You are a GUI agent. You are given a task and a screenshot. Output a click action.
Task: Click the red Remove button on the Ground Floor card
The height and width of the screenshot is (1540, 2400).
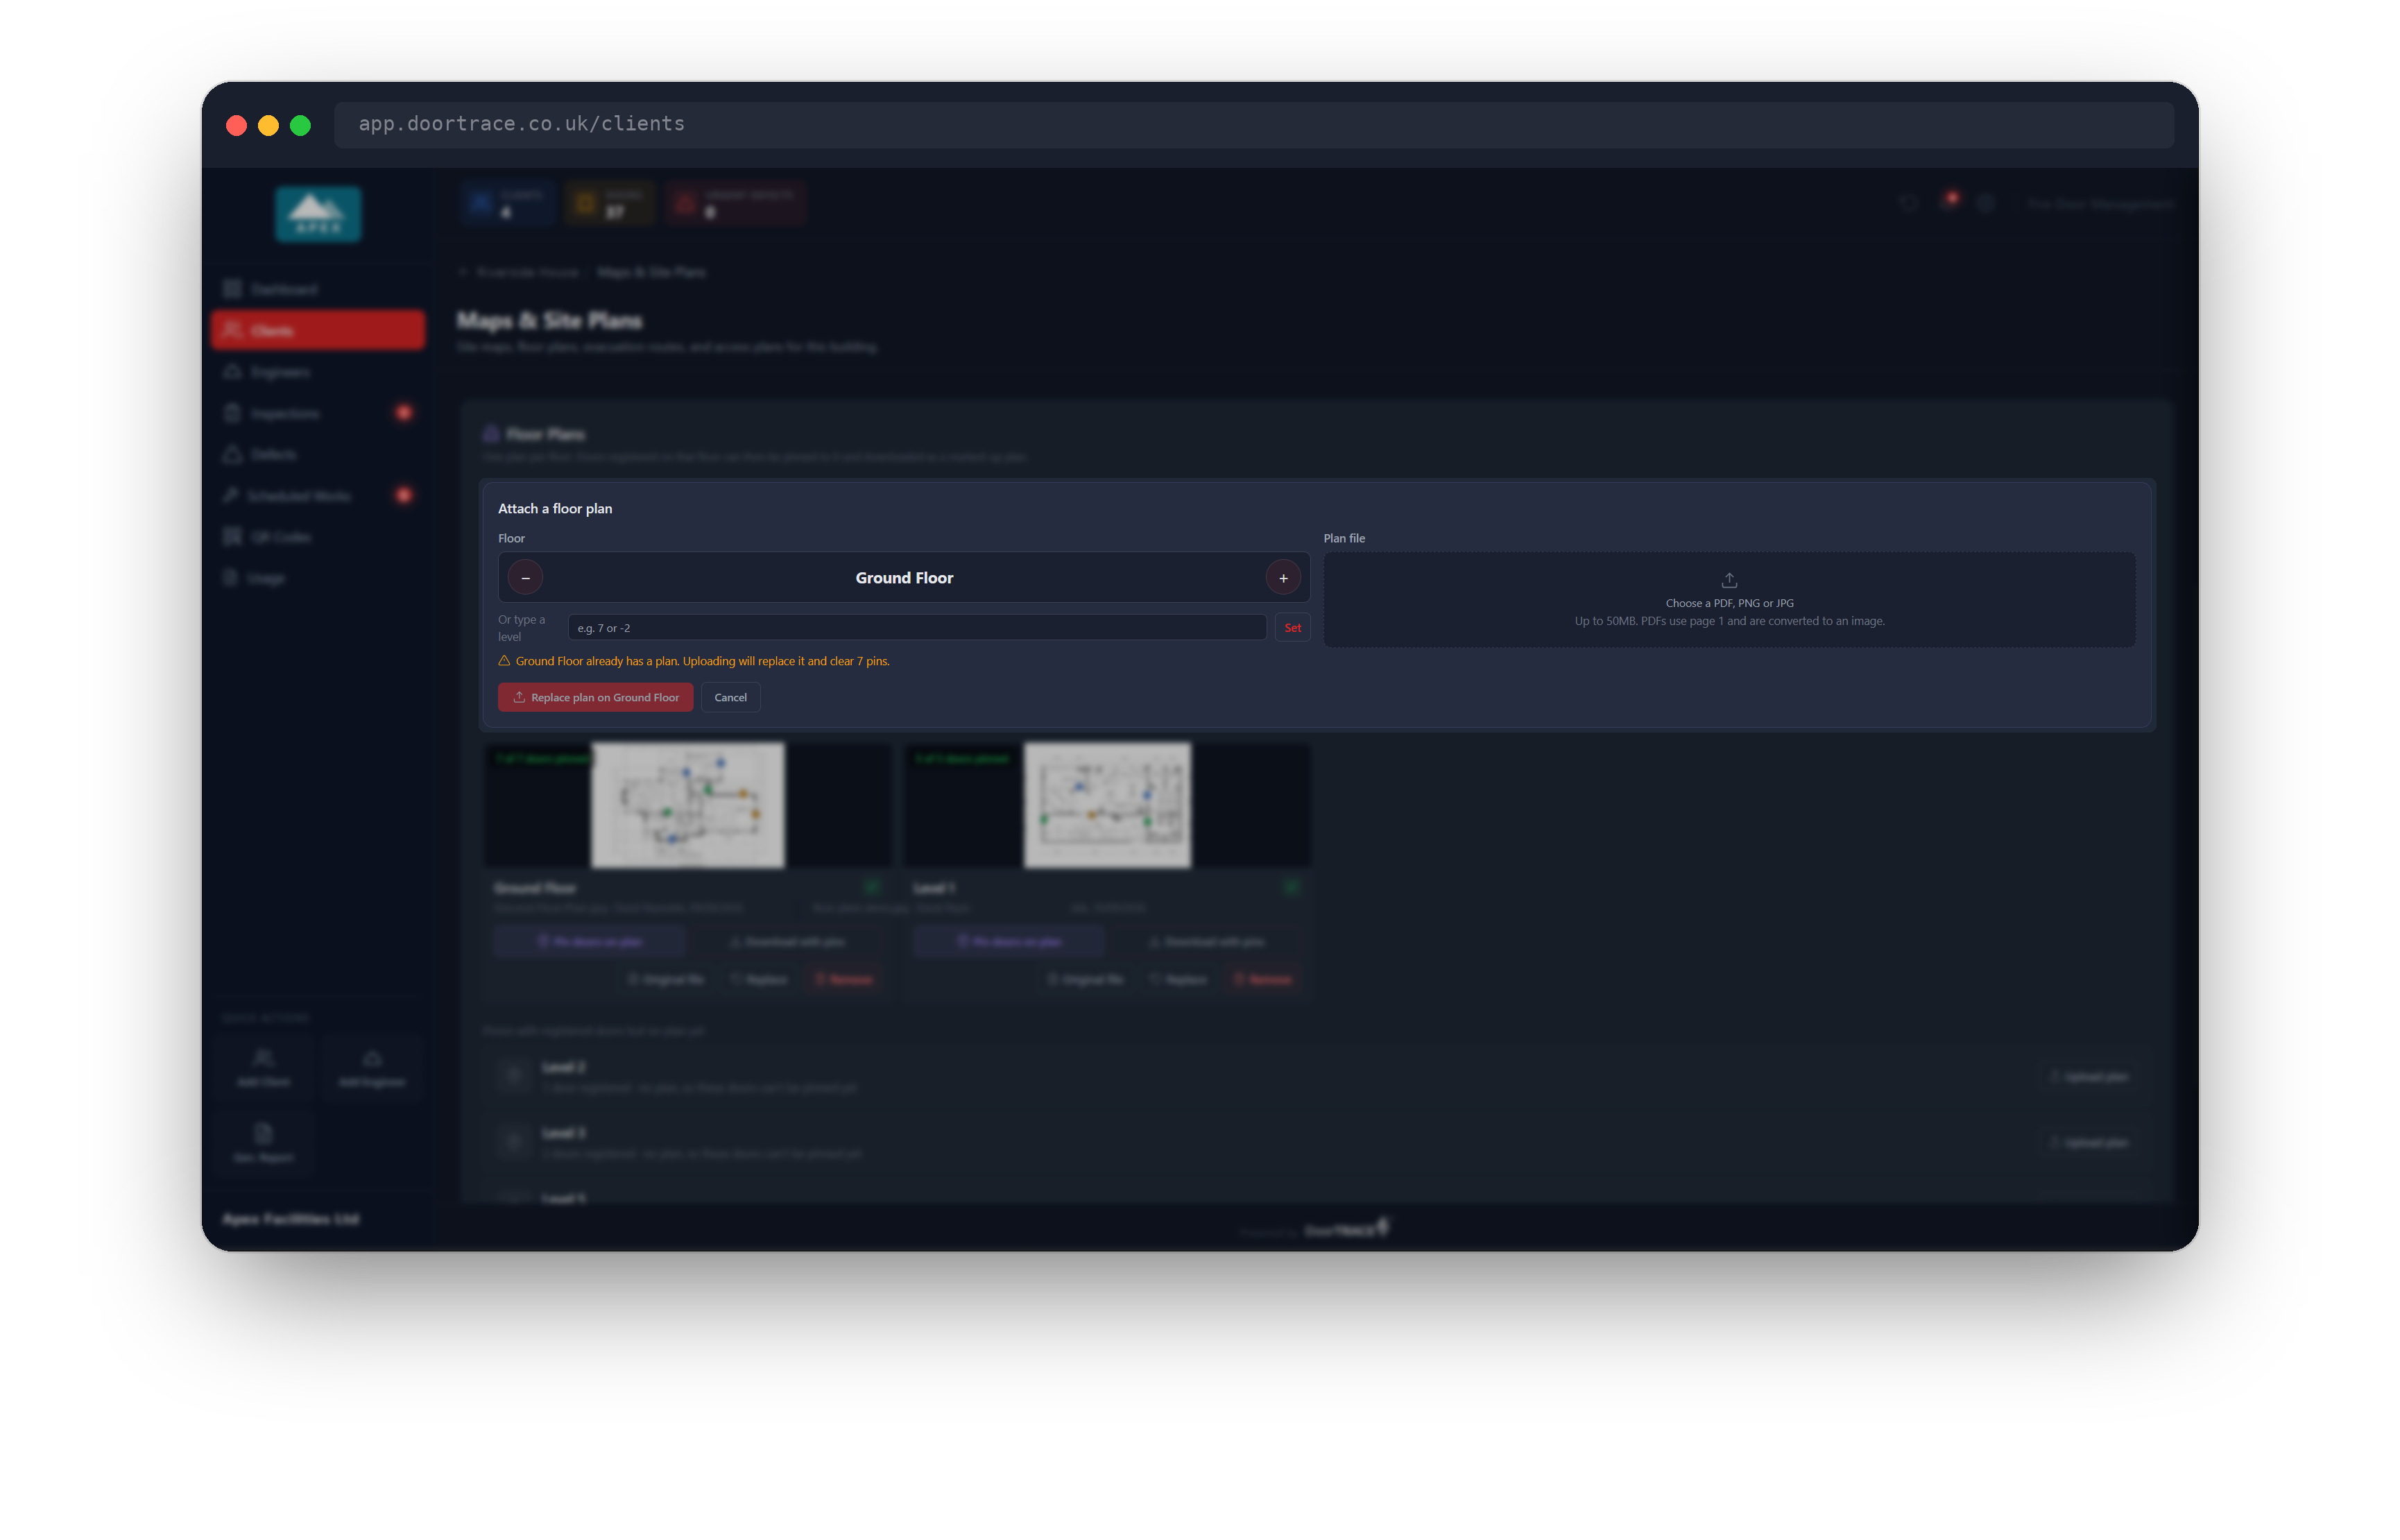click(844, 979)
